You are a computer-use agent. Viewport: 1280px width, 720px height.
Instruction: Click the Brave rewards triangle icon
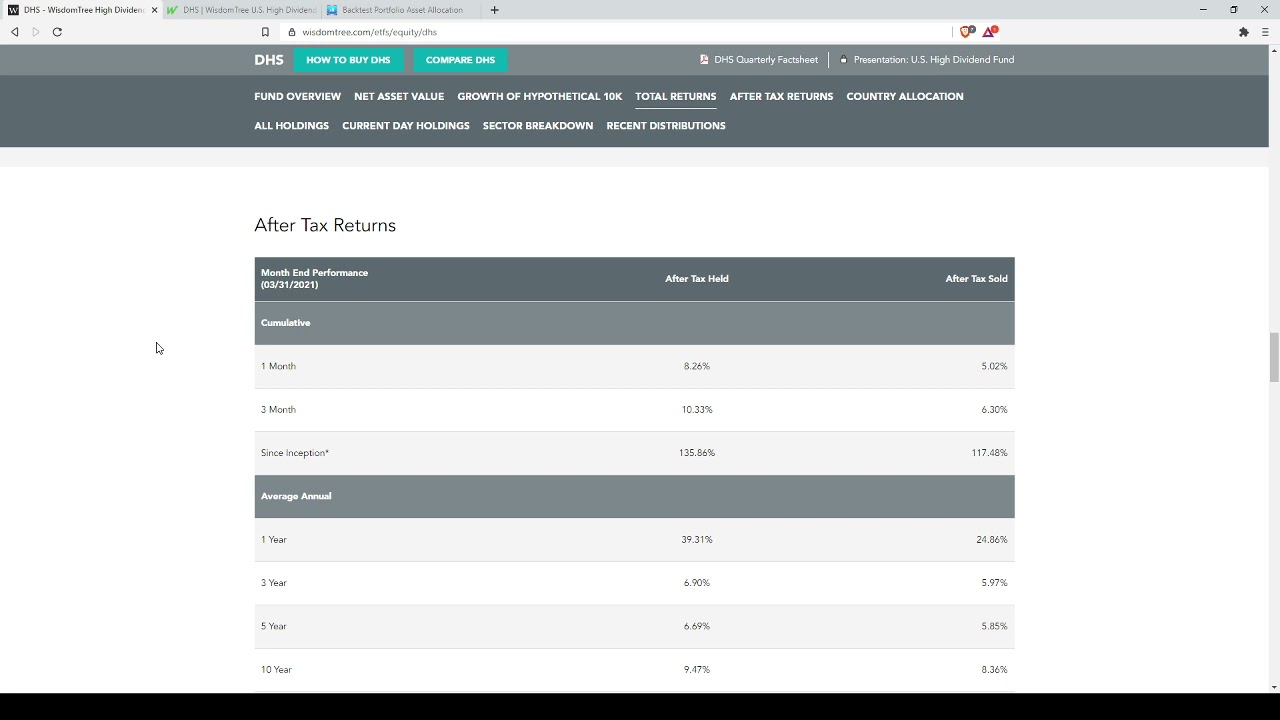coord(990,32)
